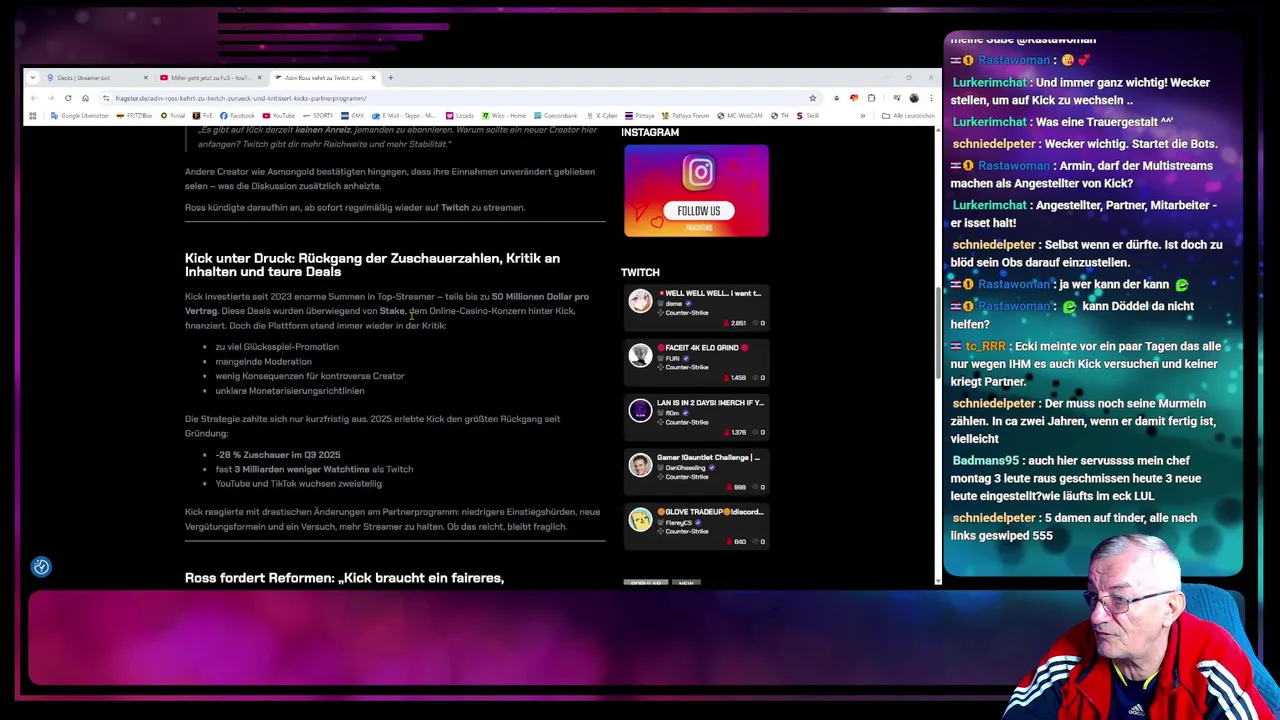1280x720 pixels.
Task: Click the bold word Twitch in article
Action: pos(455,208)
